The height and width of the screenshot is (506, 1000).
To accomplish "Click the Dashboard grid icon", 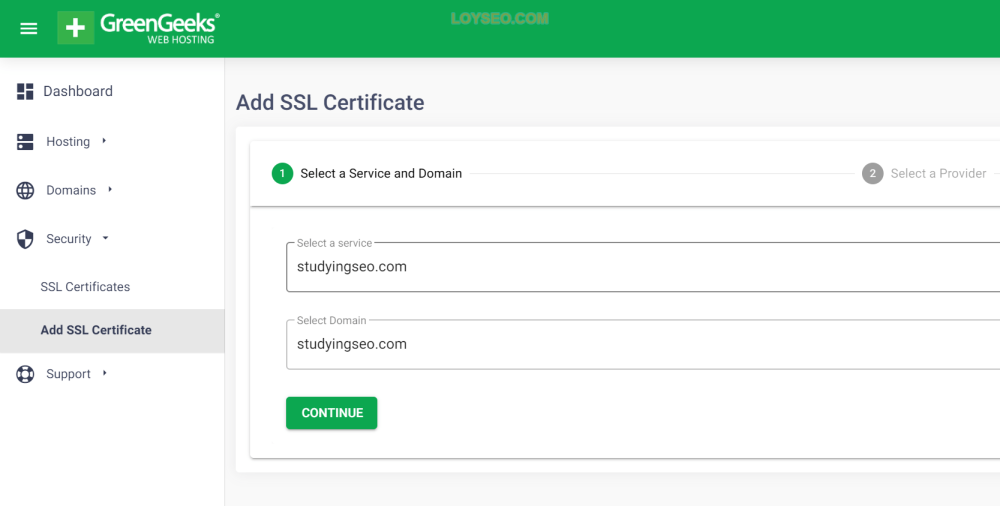I will tap(25, 91).
